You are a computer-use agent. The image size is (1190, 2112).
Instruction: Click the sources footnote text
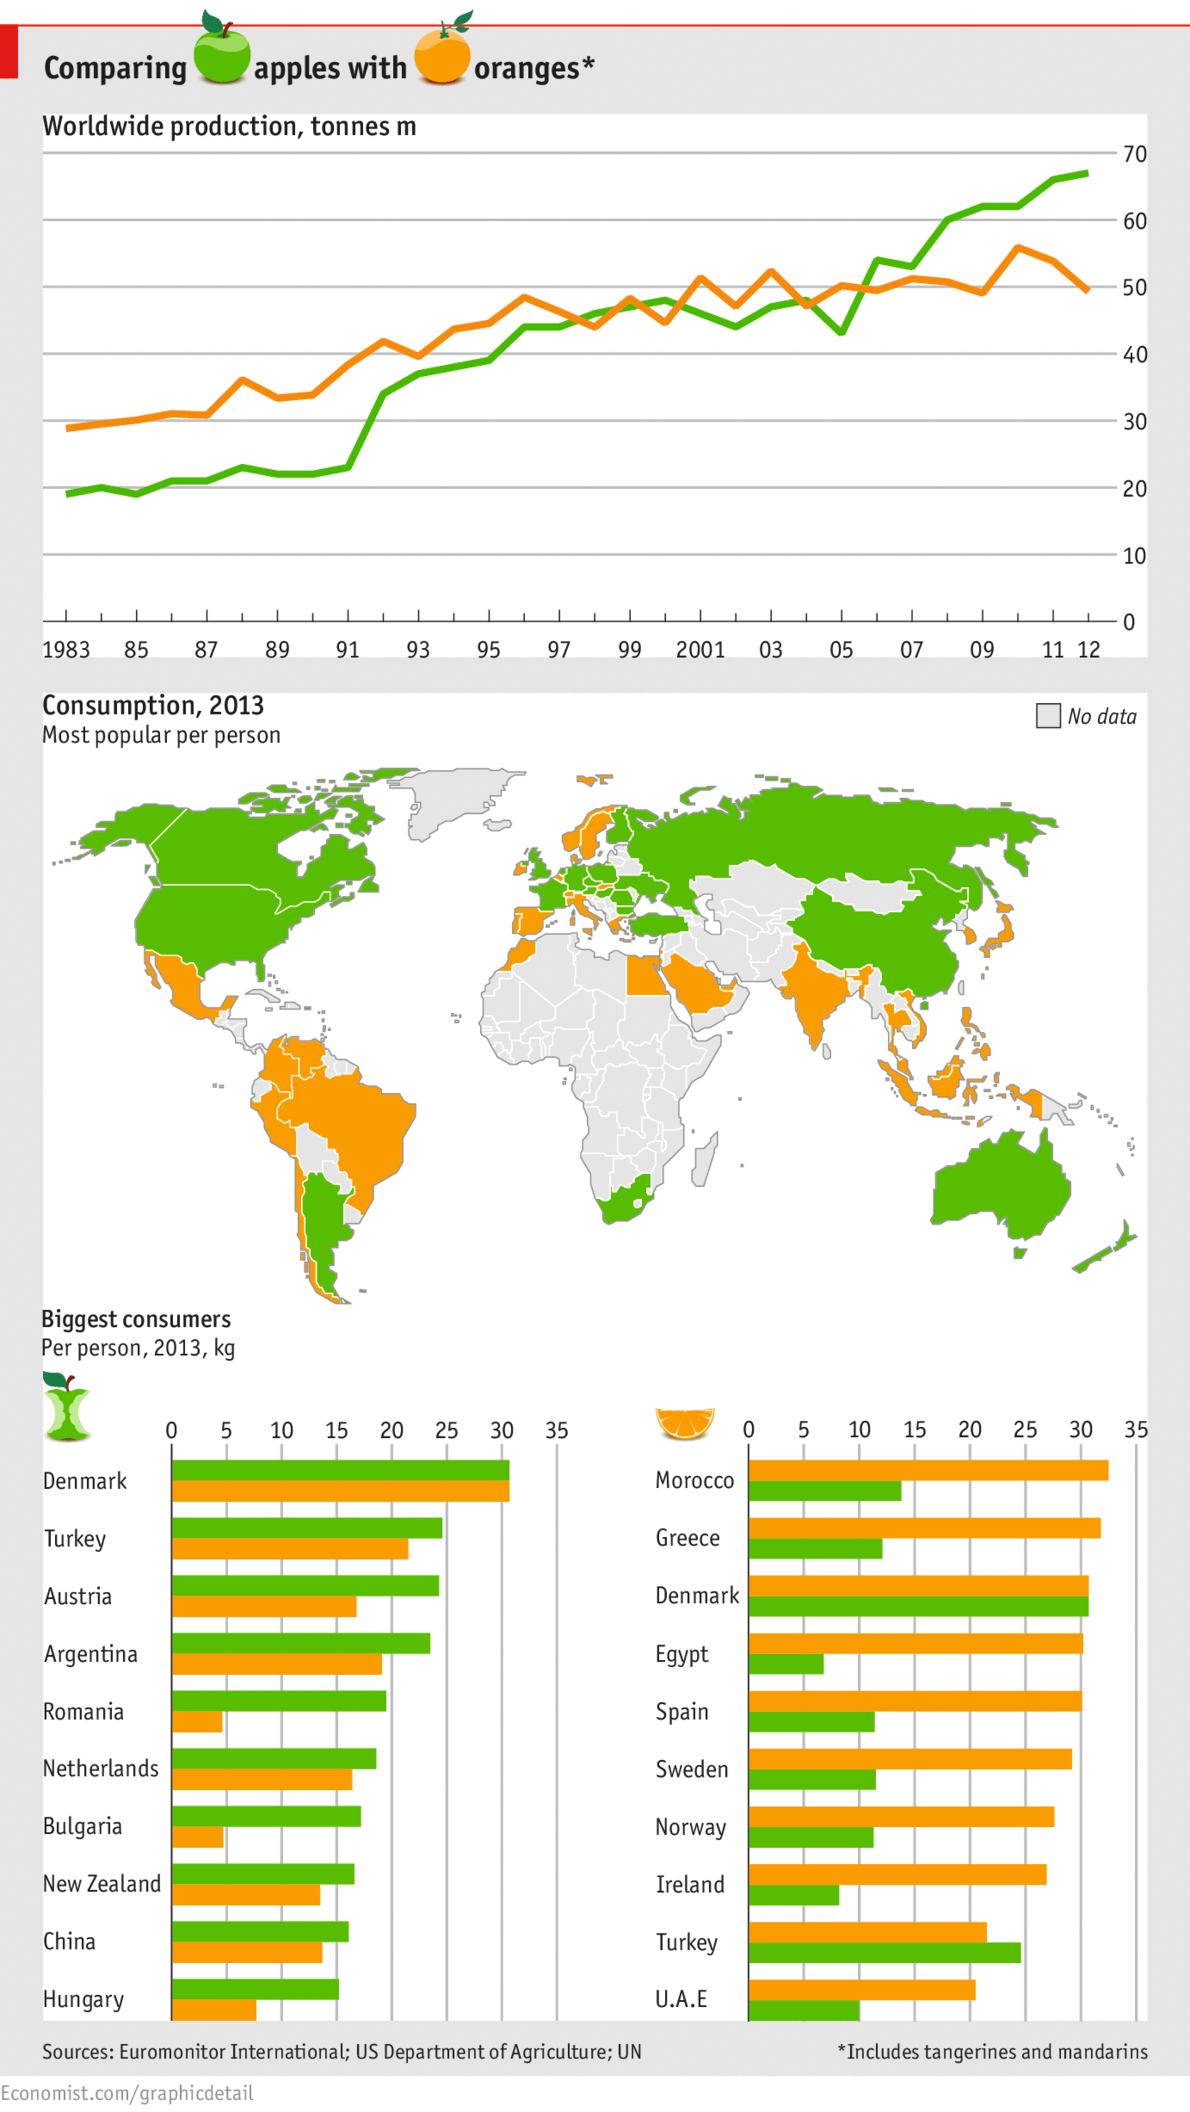pyautogui.click(x=342, y=2052)
